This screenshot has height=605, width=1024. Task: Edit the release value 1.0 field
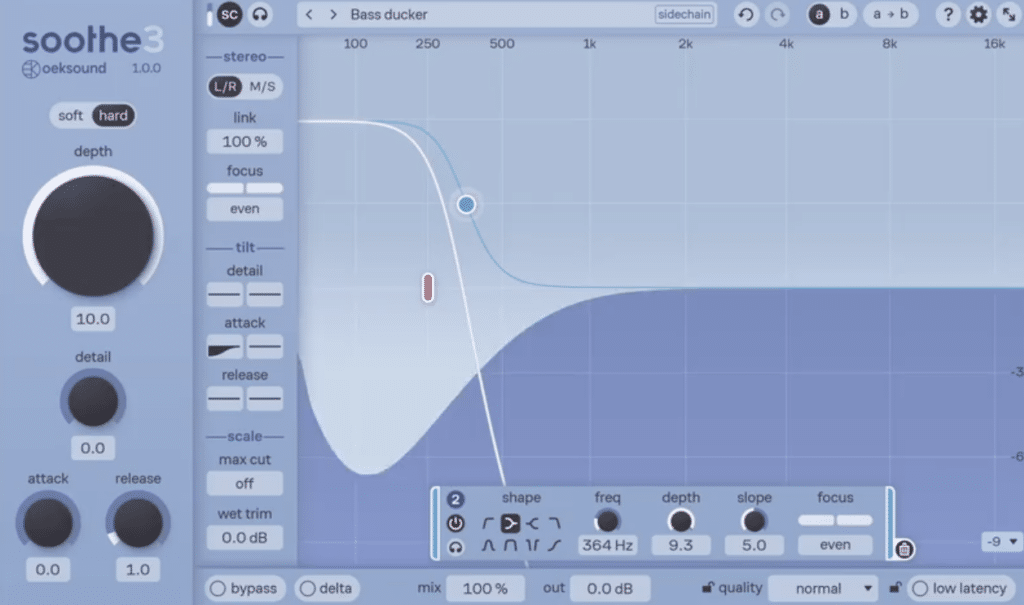[138, 570]
